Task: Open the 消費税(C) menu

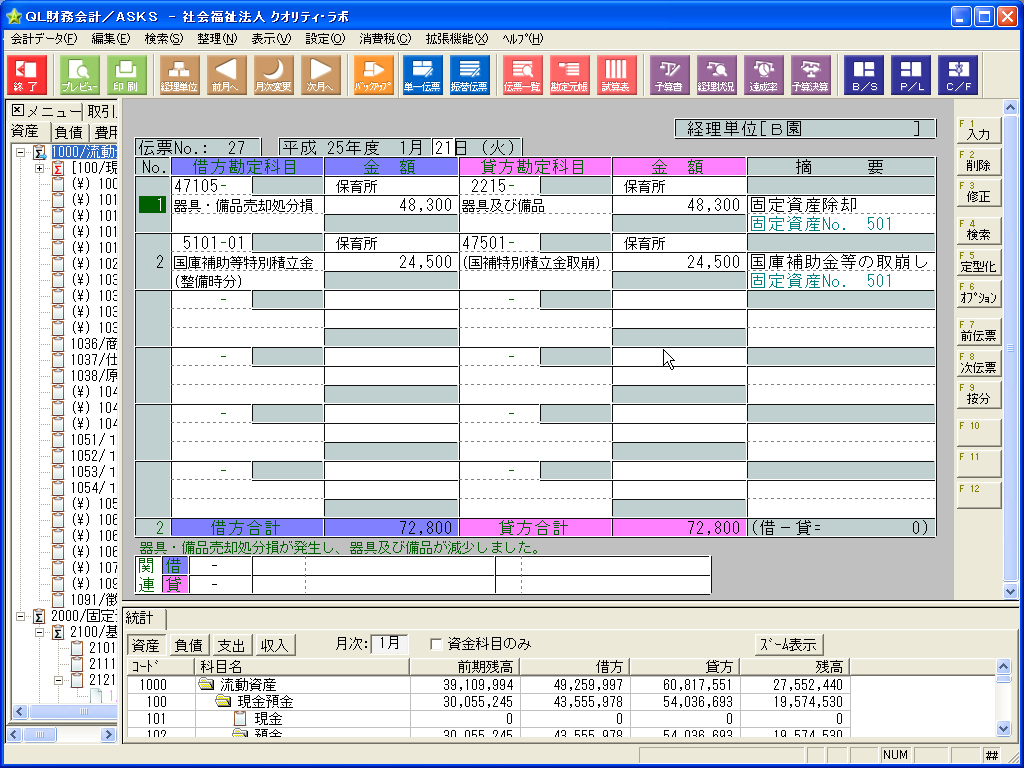Action: [385, 39]
